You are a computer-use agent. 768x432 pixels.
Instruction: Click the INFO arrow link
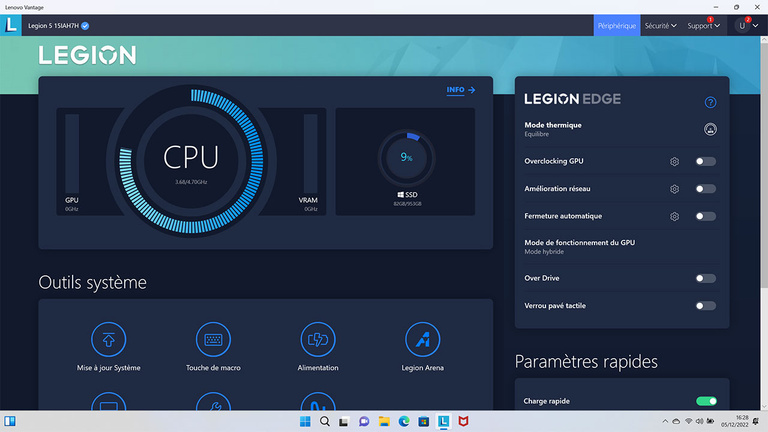(x=460, y=90)
